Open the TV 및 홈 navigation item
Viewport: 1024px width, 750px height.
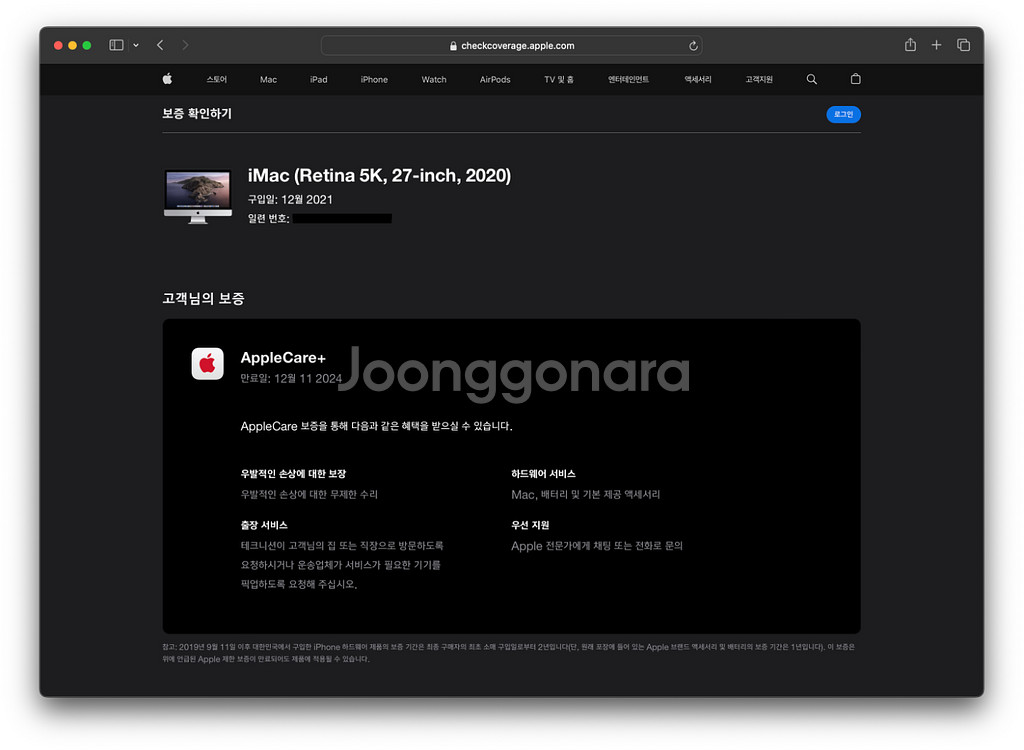coord(559,80)
